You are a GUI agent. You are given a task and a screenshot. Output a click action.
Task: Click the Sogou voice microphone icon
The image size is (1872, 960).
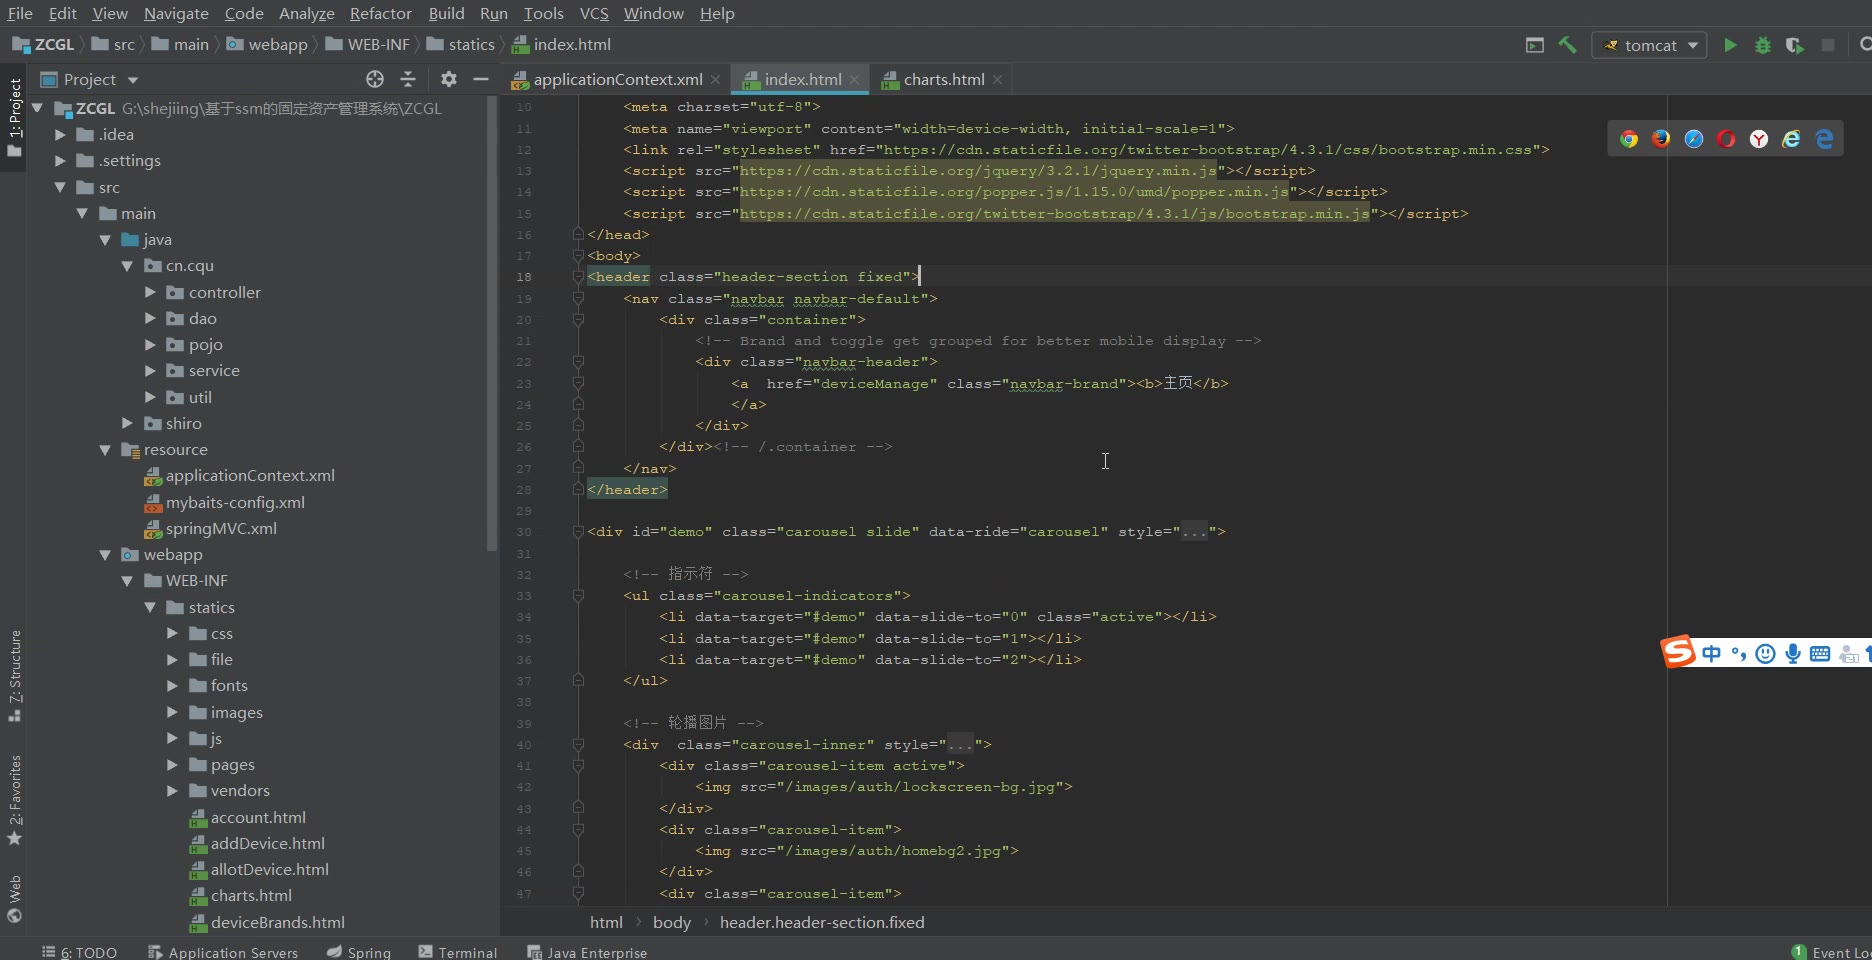click(x=1793, y=654)
